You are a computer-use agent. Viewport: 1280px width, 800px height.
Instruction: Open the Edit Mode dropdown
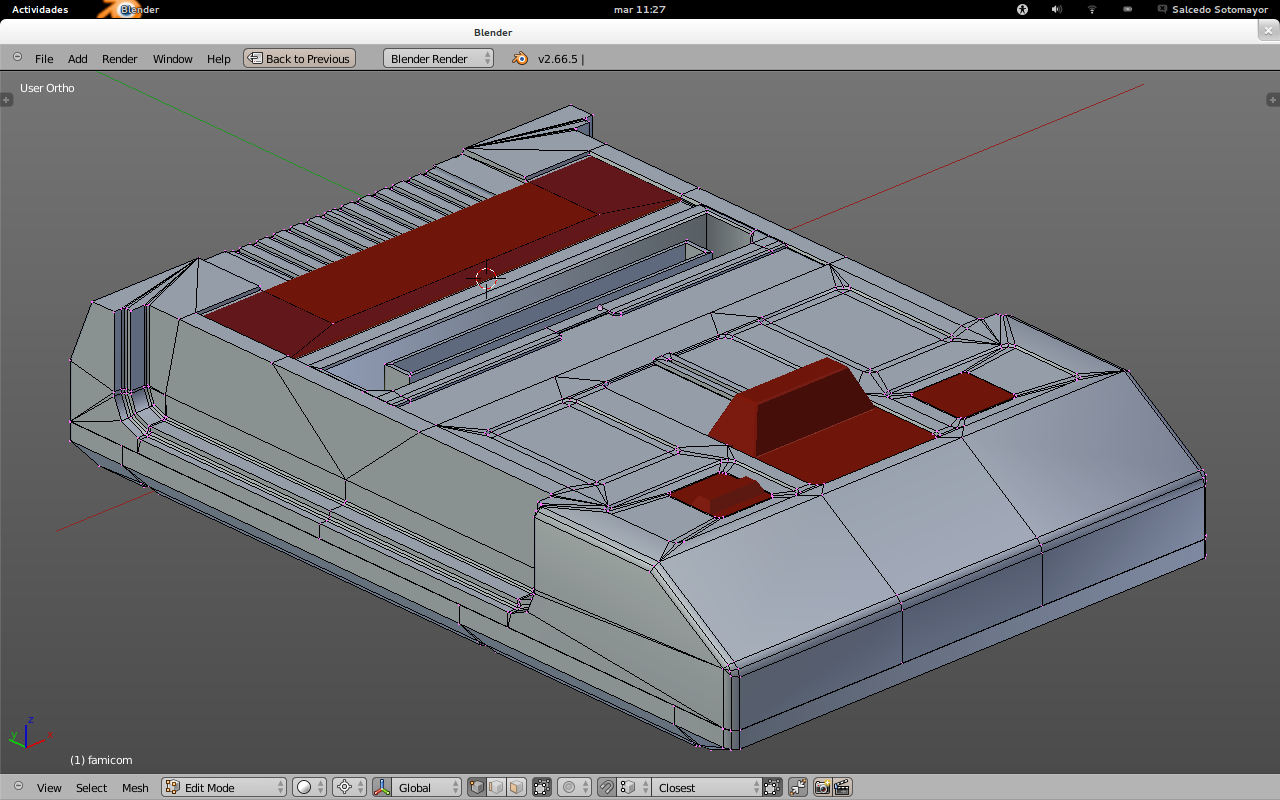[x=224, y=788]
